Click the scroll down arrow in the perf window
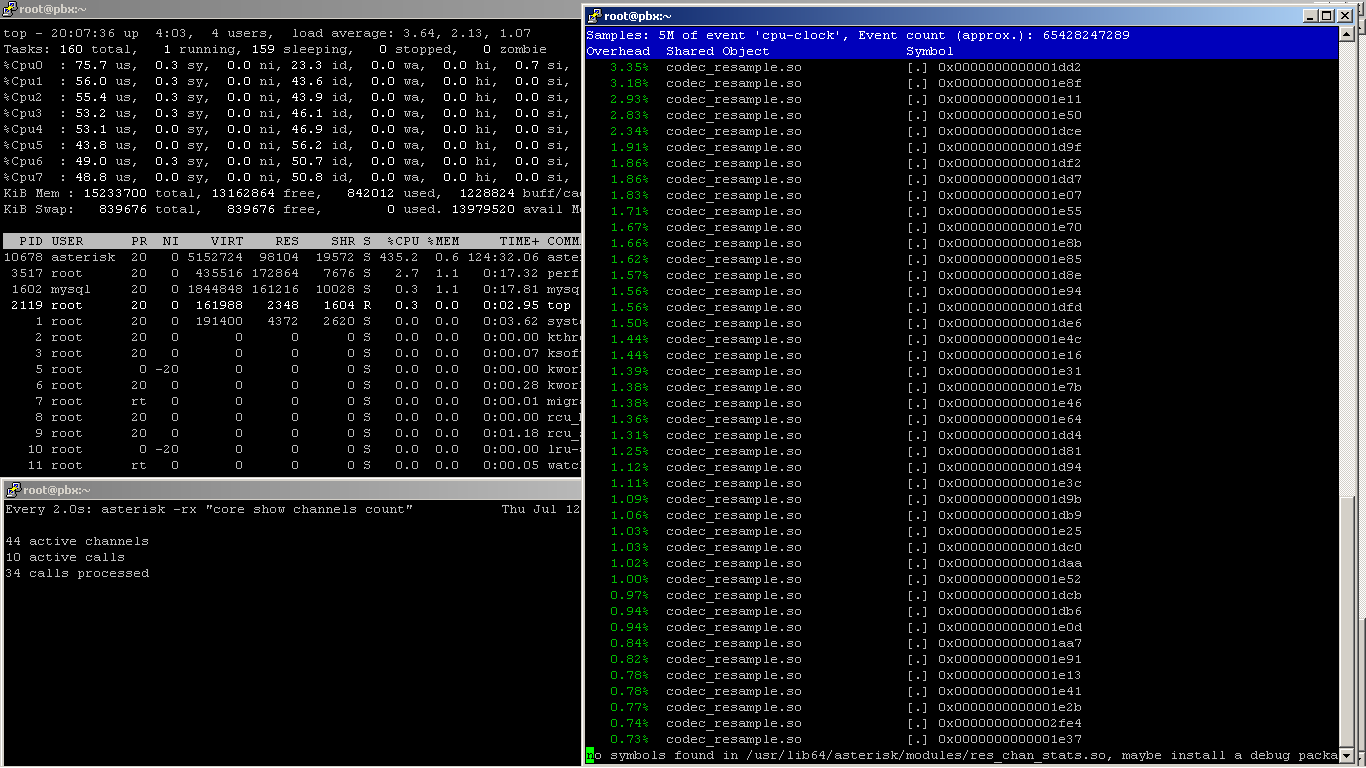This screenshot has width=1366, height=768. pos(1347,755)
